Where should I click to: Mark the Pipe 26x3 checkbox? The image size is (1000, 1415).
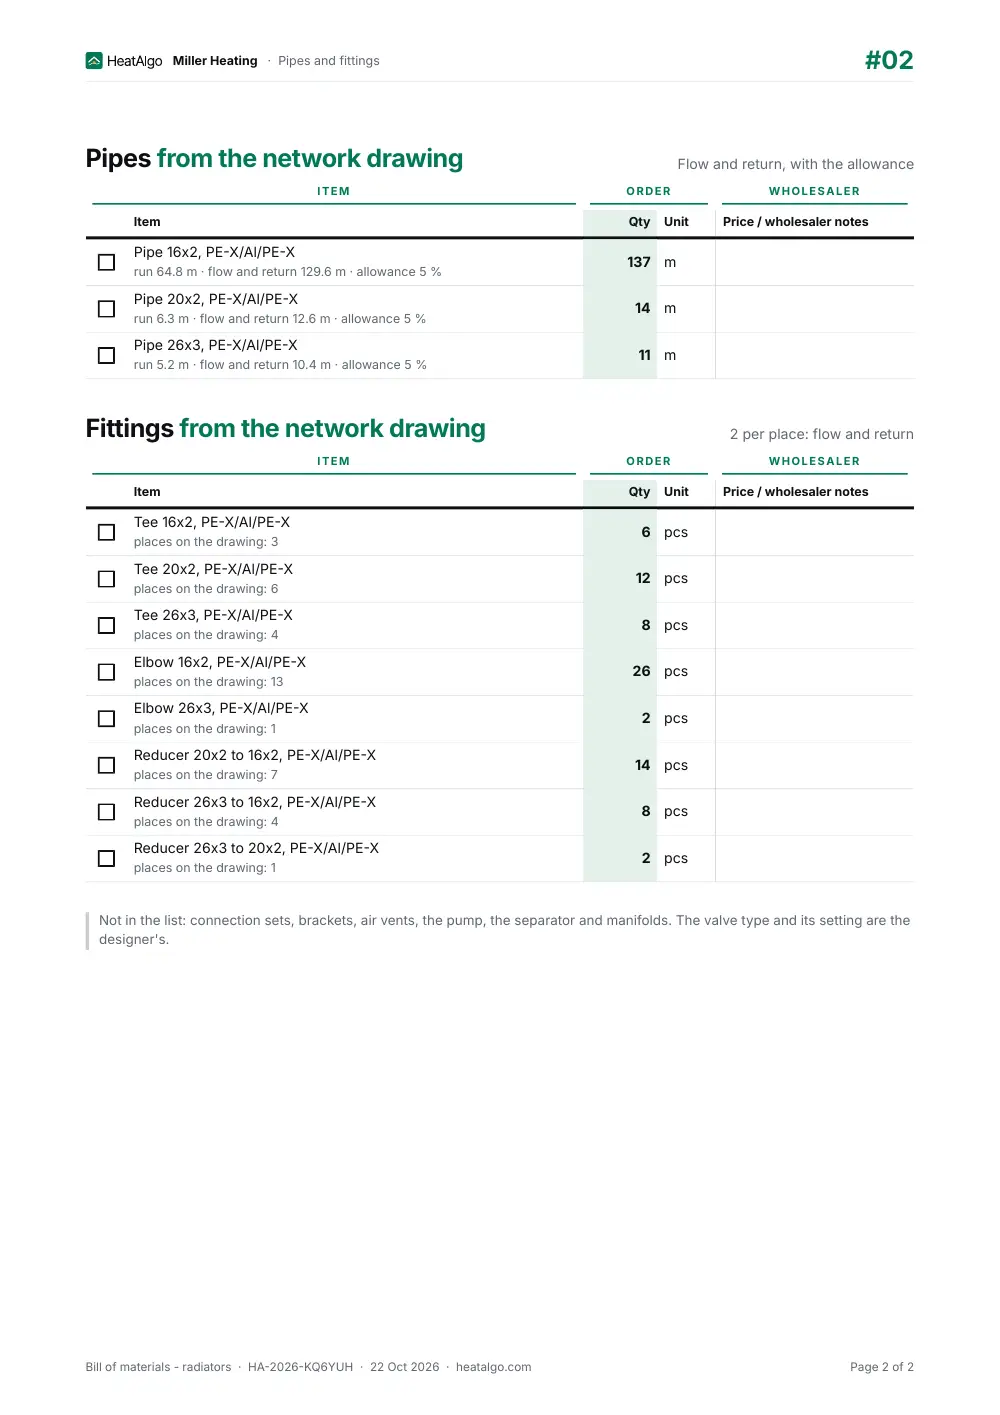click(106, 355)
